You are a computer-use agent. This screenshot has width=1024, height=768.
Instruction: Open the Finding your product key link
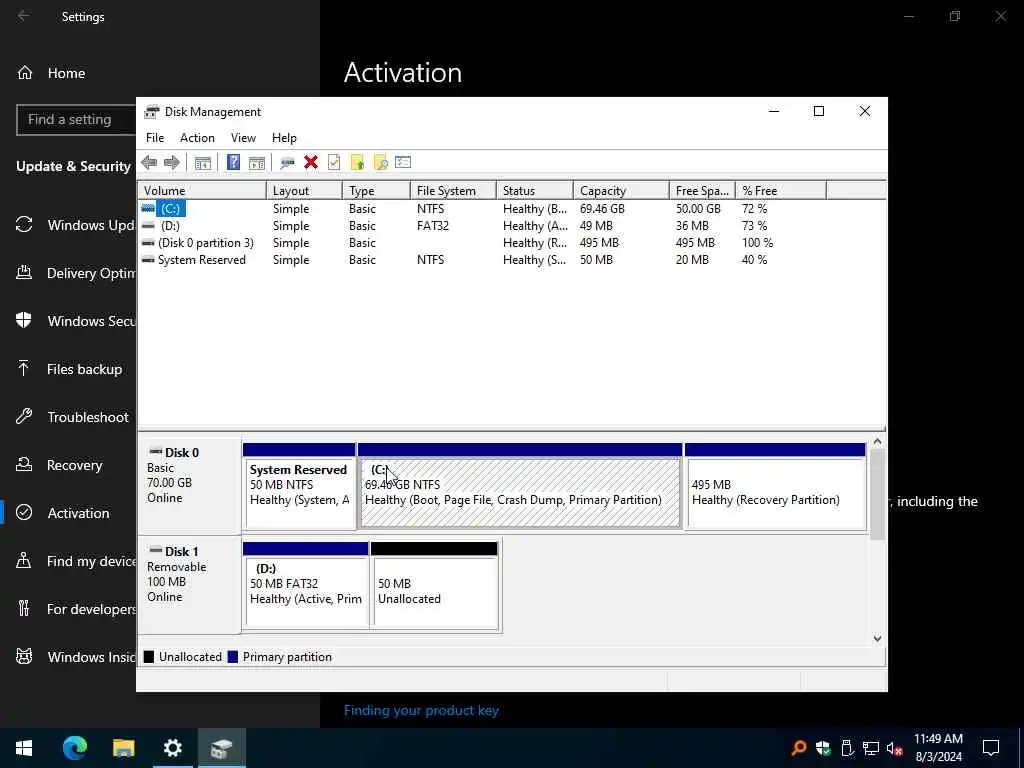[421, 711]
